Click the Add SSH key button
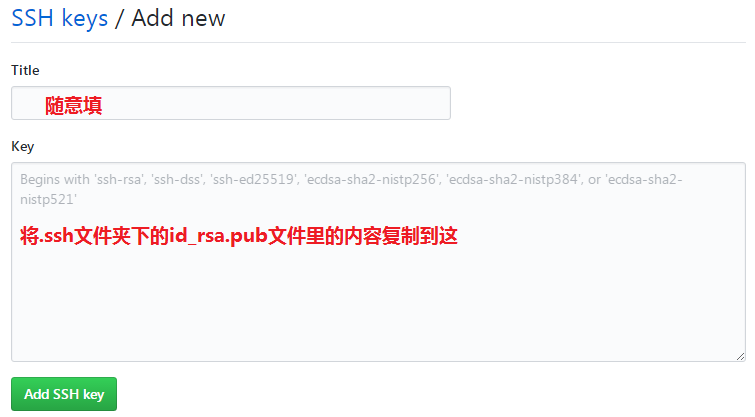This screenshot has width=755, height=417. [x=64, y=394]
